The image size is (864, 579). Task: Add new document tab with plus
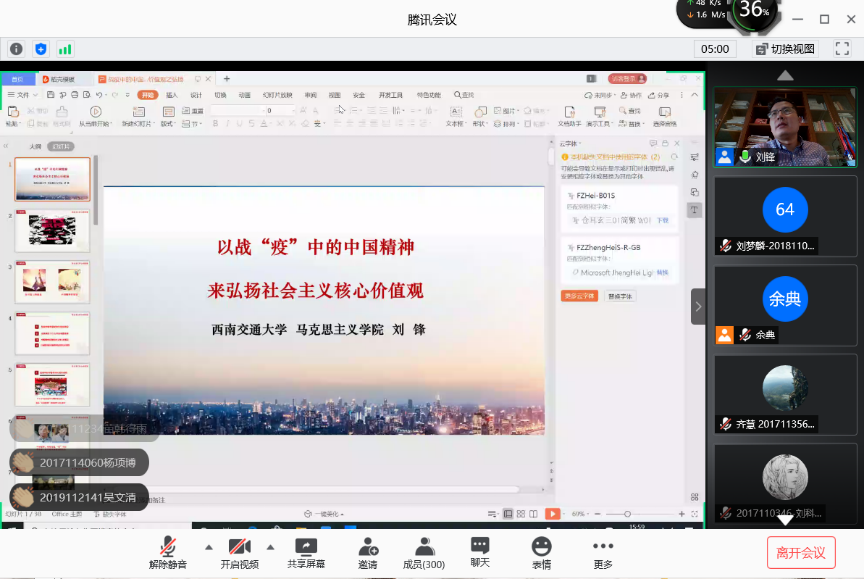226,79
